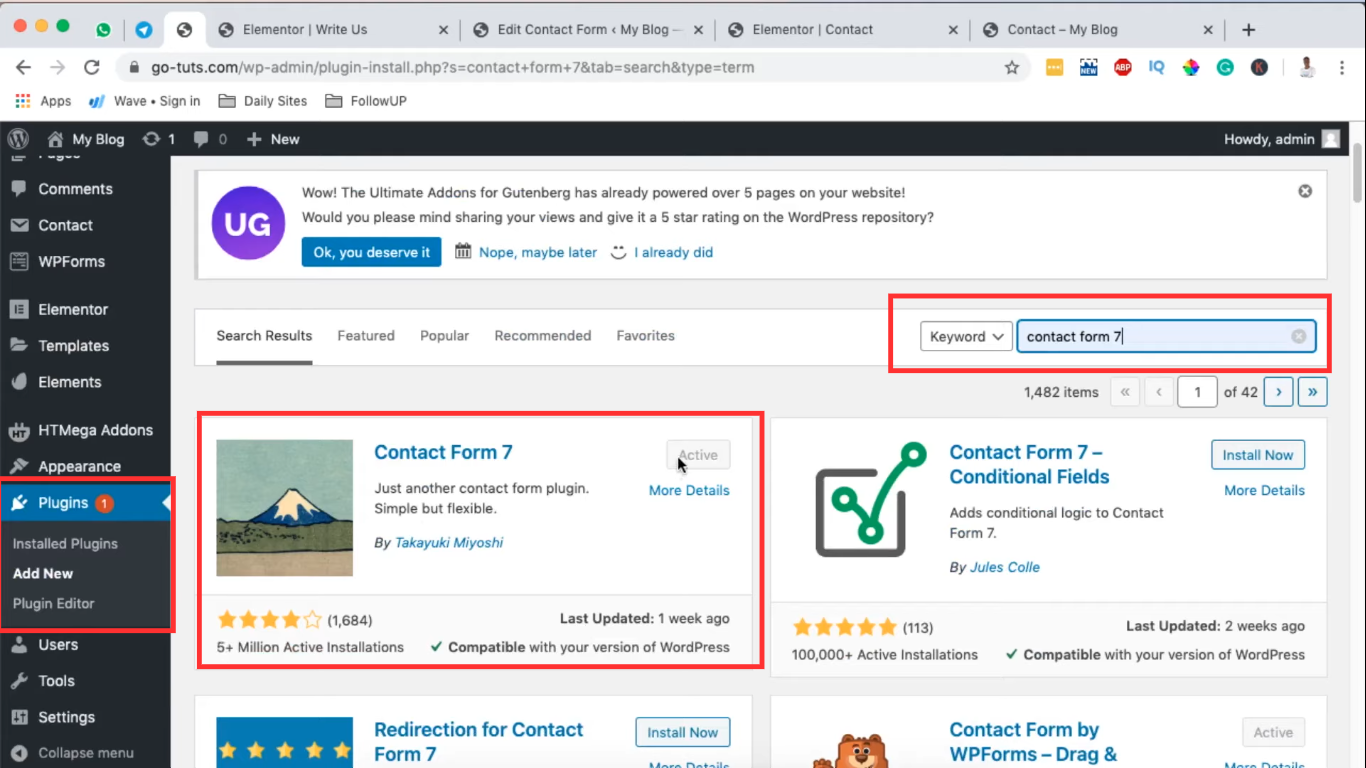This screenshot has height=768, width=1366.
Task: View More Details for Contact Form 7
Action: [x=689, y=490]
